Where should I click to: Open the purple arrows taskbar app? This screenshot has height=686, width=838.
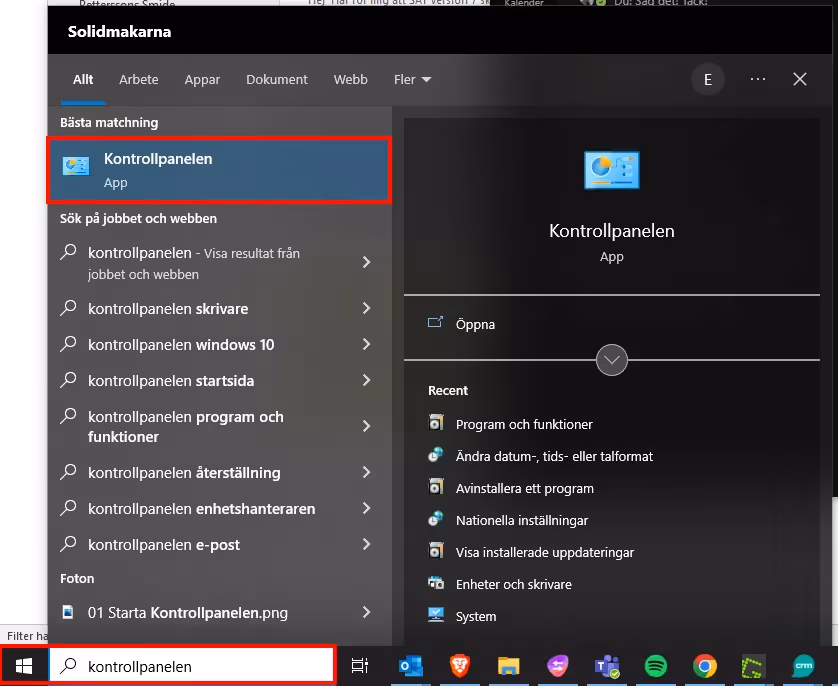[x=557, y=666]
